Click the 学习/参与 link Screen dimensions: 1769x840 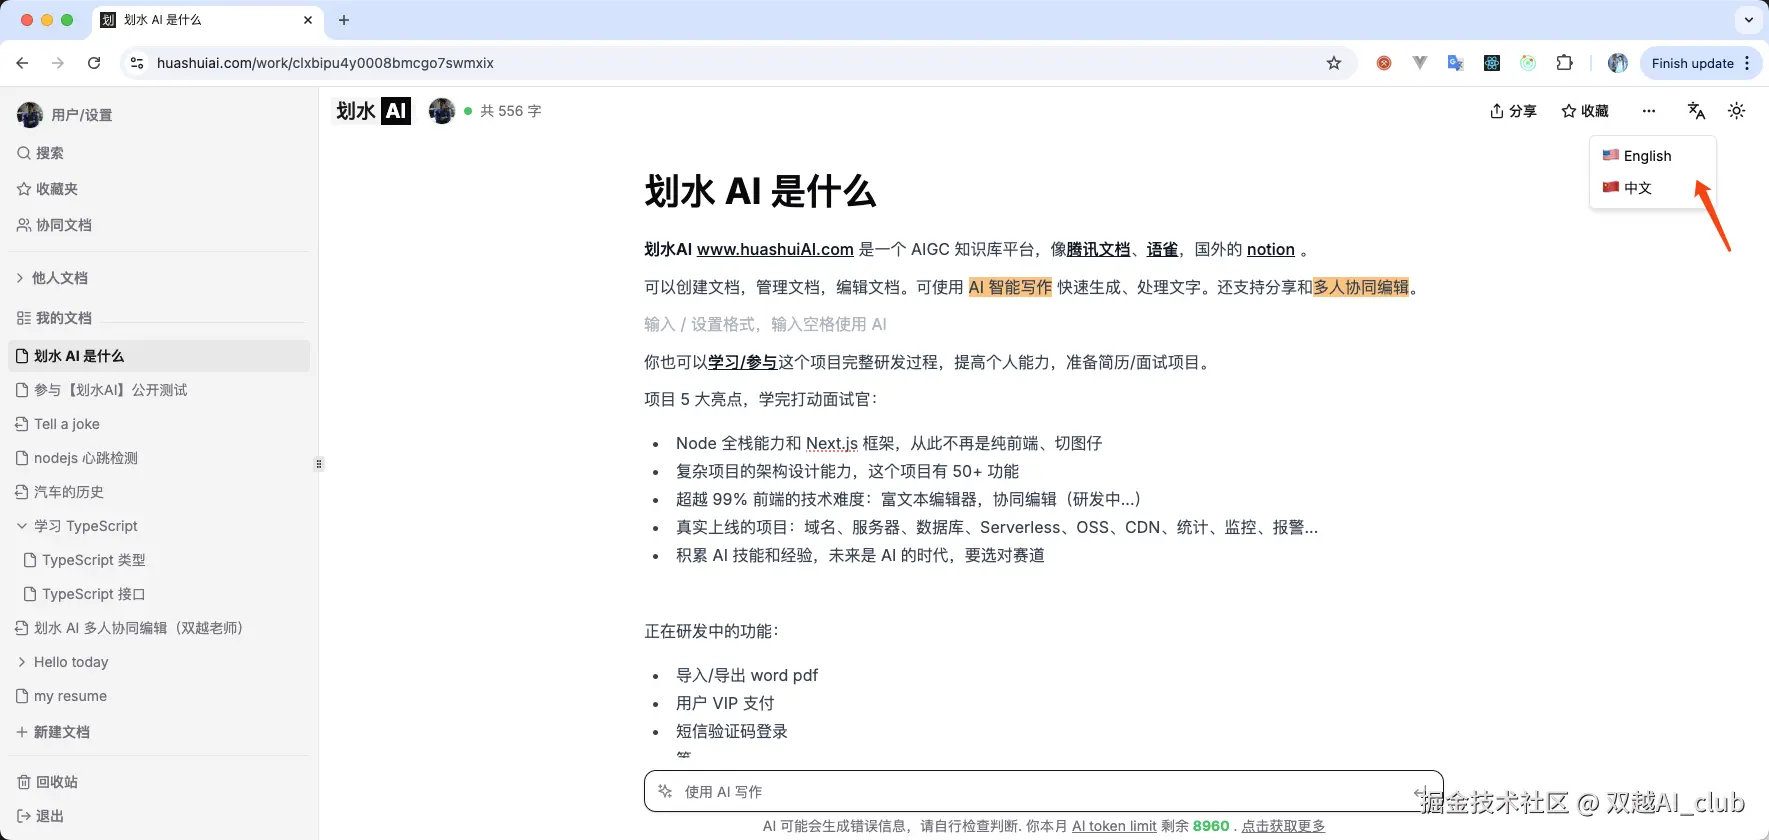click(743, 362)
